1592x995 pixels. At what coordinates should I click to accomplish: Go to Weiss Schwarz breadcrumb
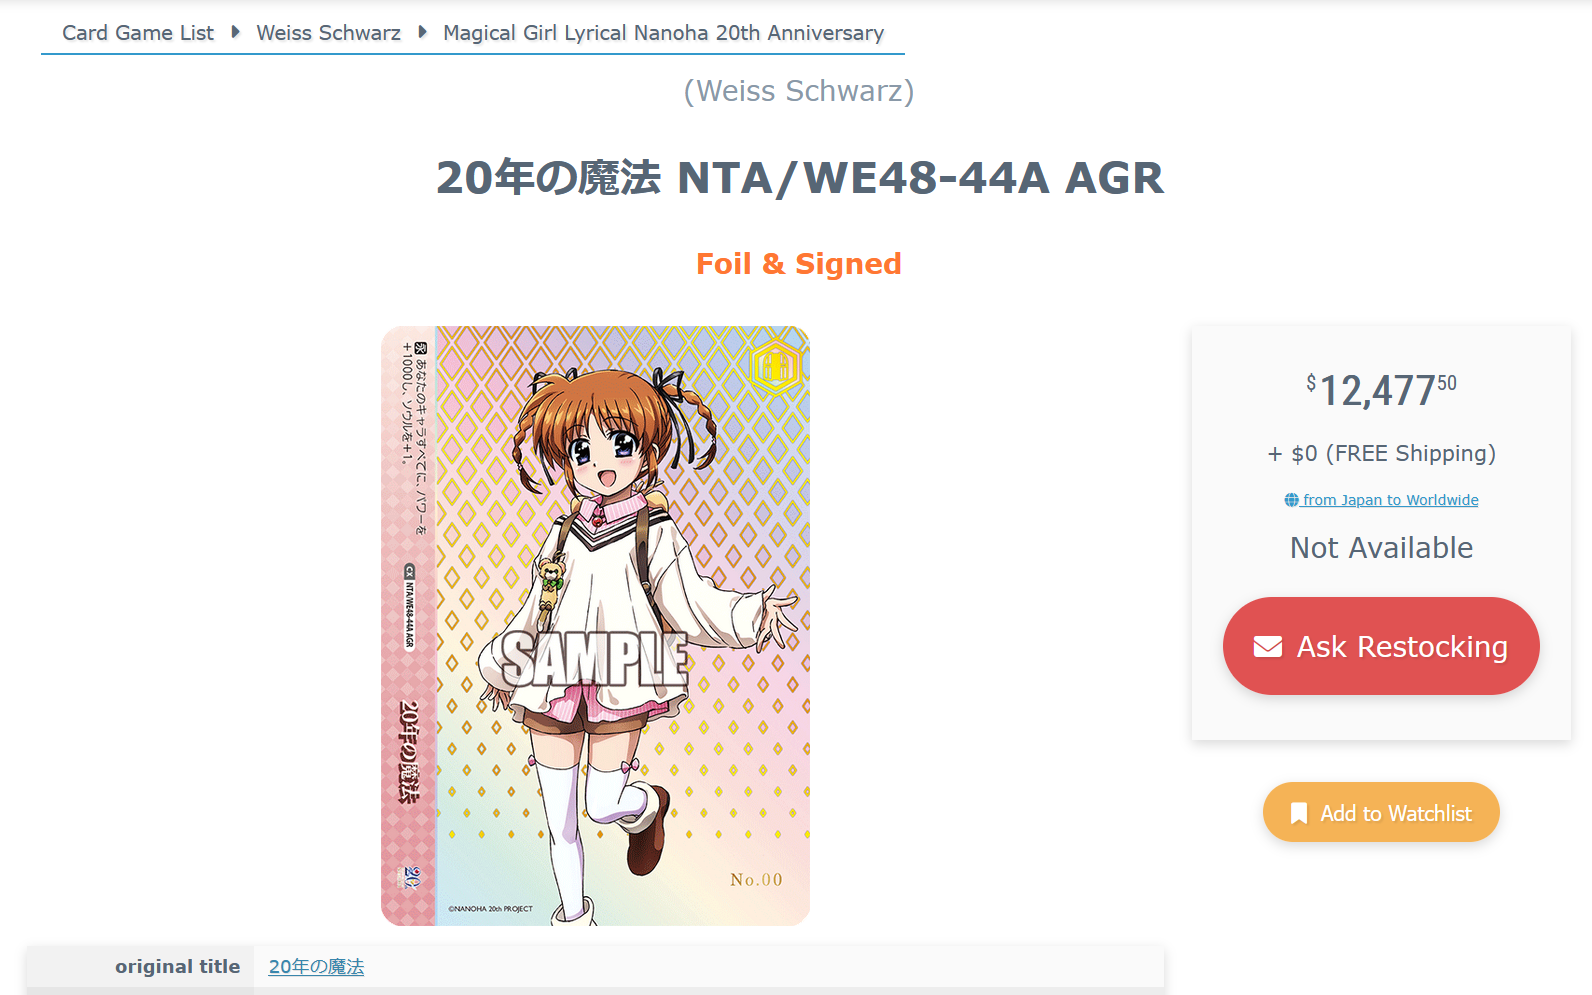tap(328, 33)
